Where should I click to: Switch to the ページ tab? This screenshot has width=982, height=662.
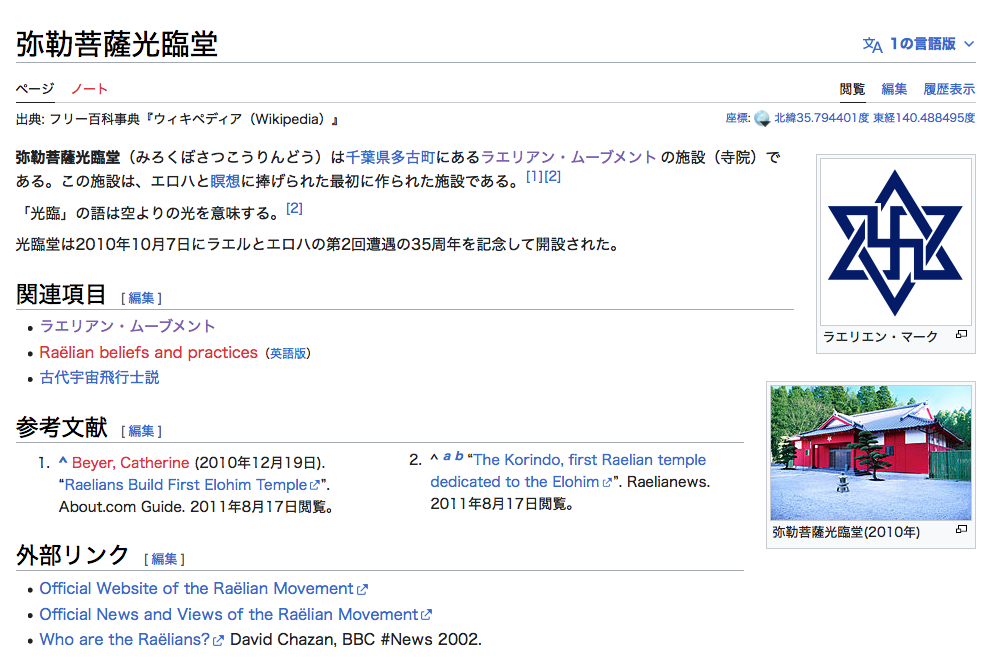(35, 89)
